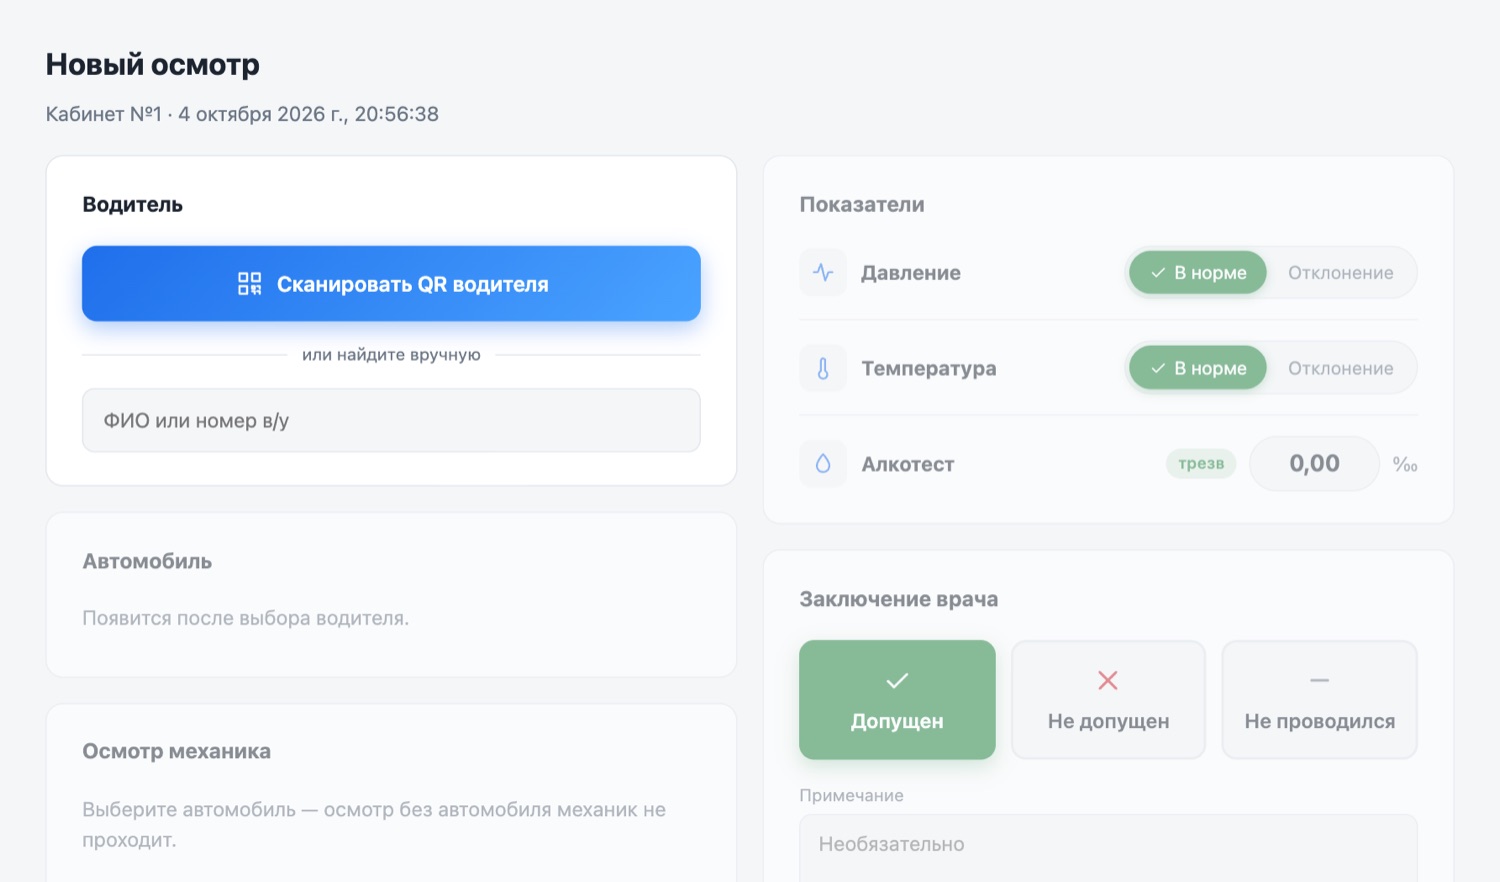Click Появится после выбора водителя text

tap(246, 618)
